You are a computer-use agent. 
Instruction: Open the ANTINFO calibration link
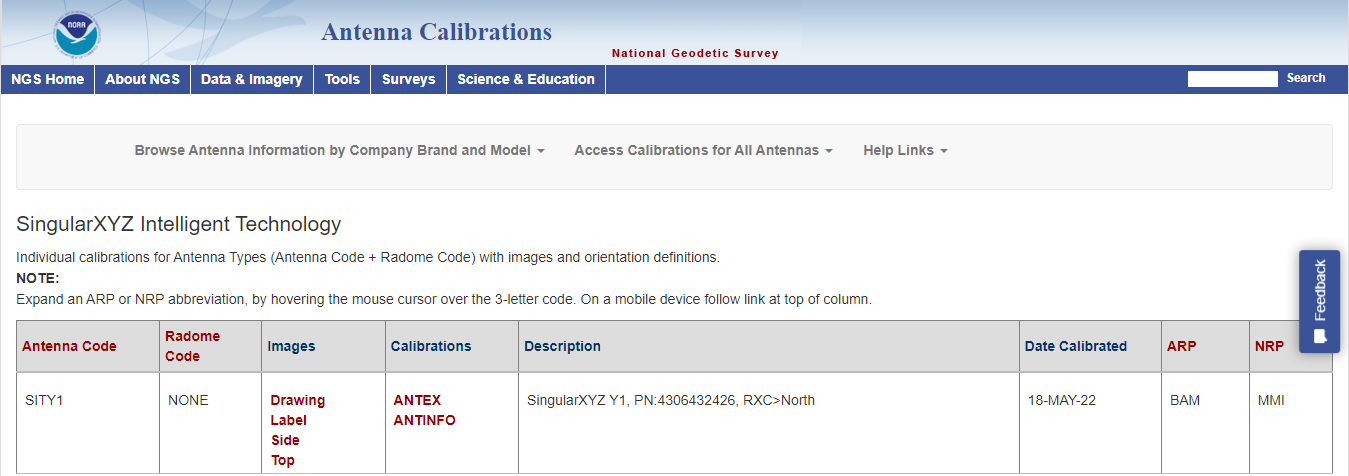(x=424, y=420)
